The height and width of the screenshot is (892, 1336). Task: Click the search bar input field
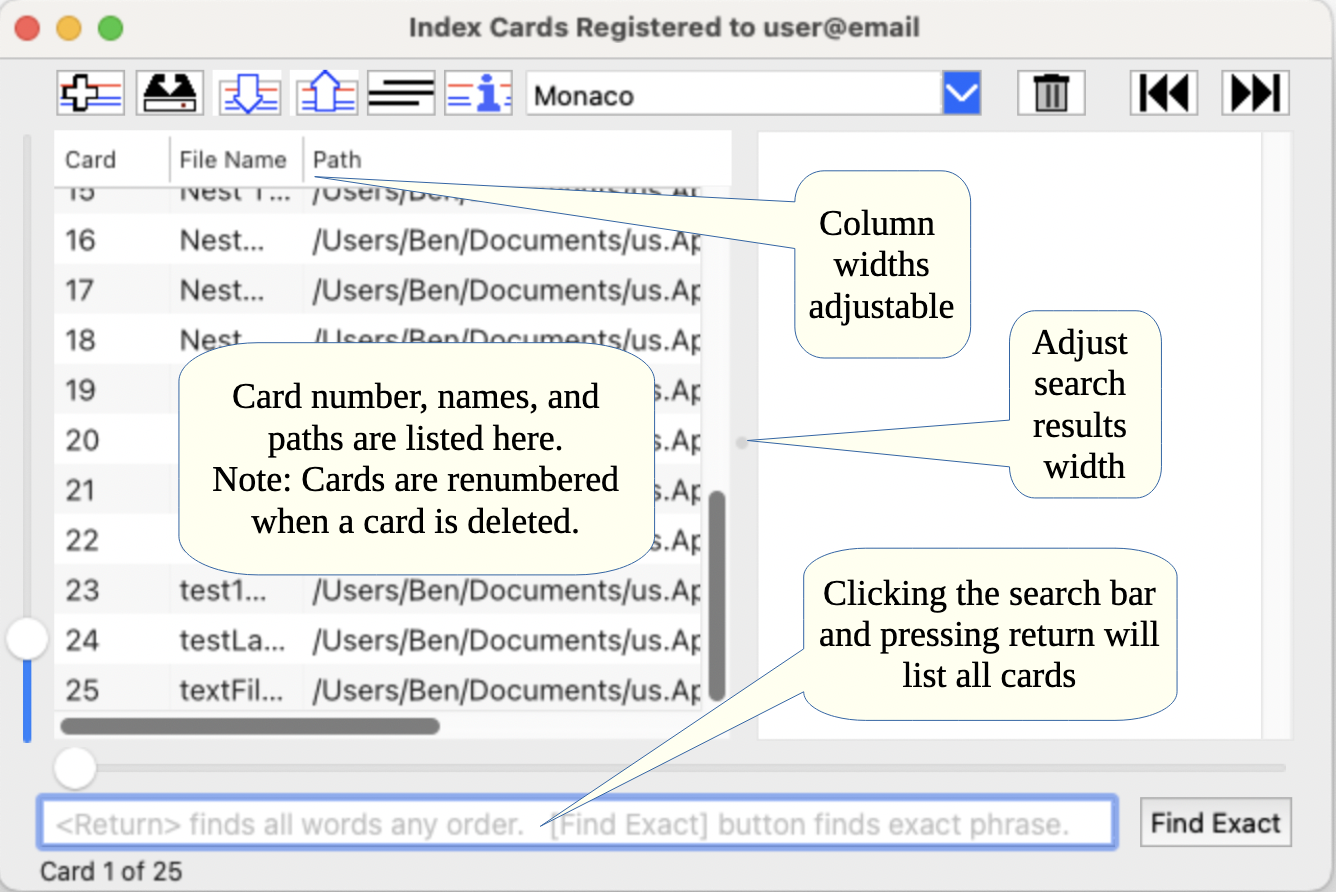[577, 825]
